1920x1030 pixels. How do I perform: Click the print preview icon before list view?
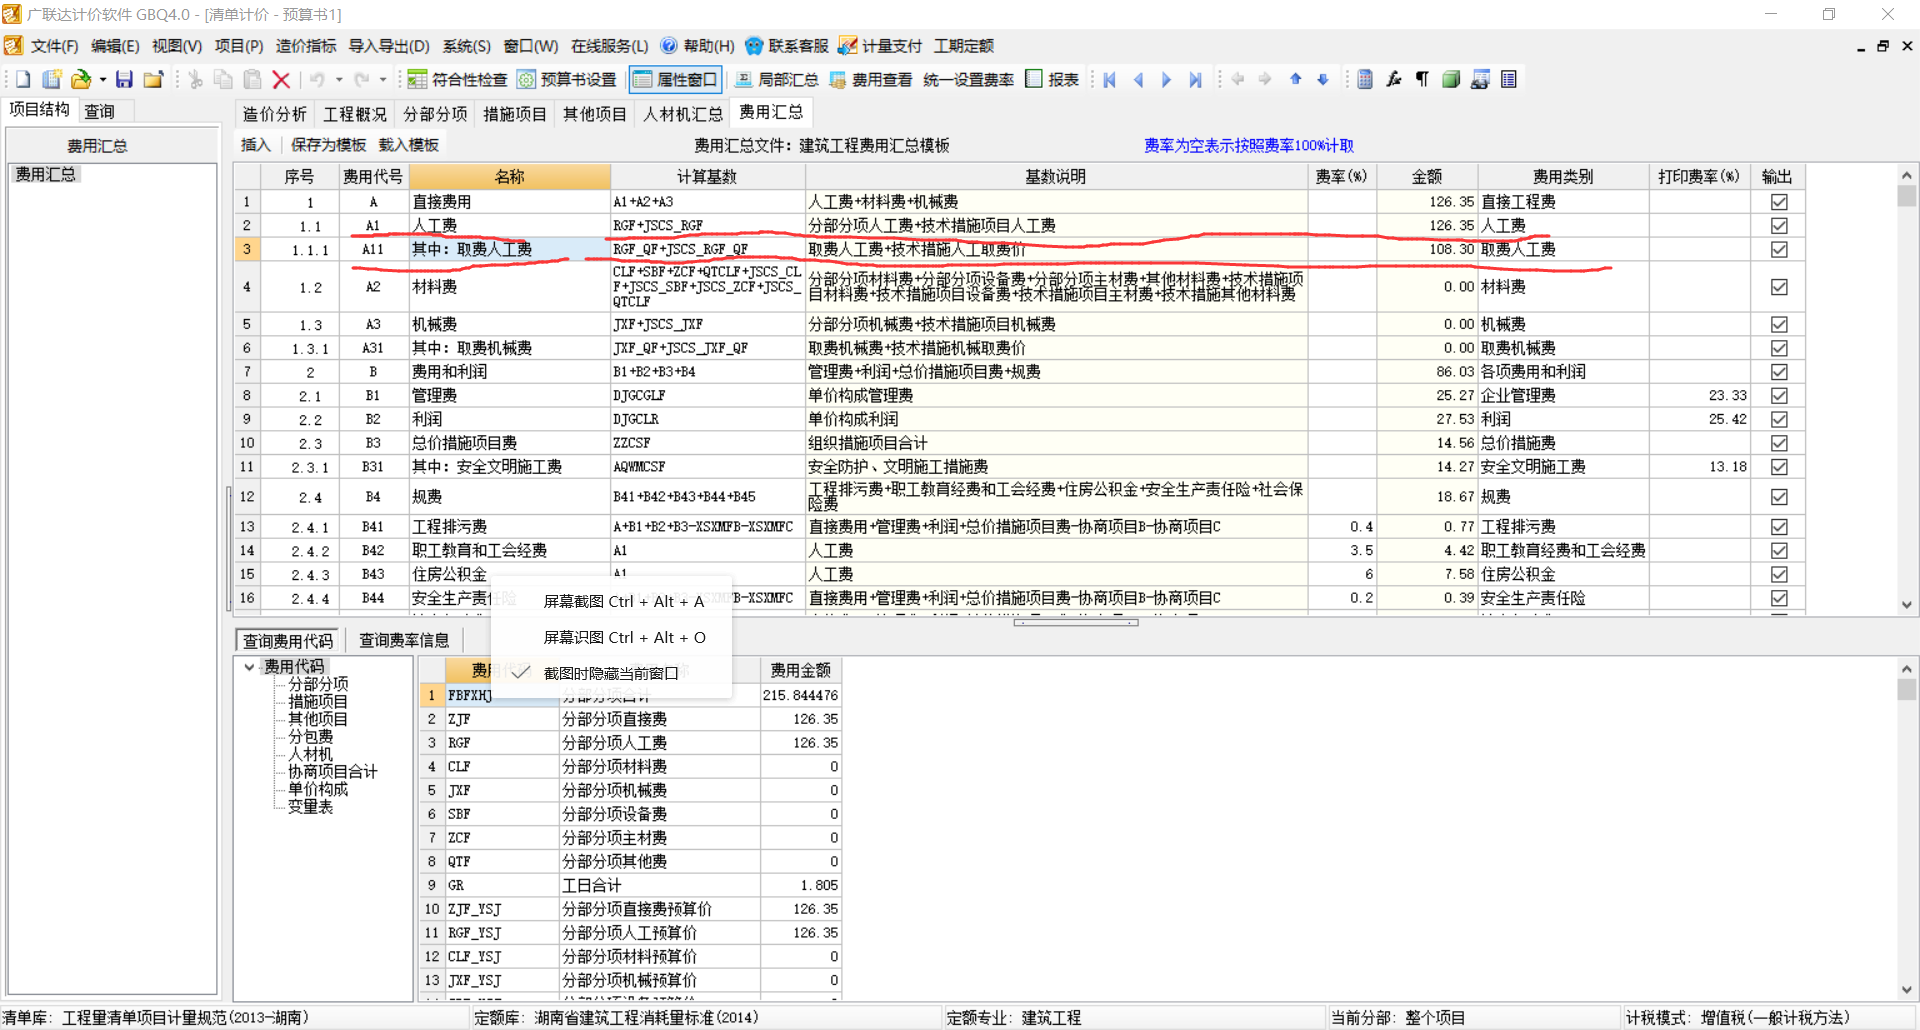click(x=1480, y=79)
